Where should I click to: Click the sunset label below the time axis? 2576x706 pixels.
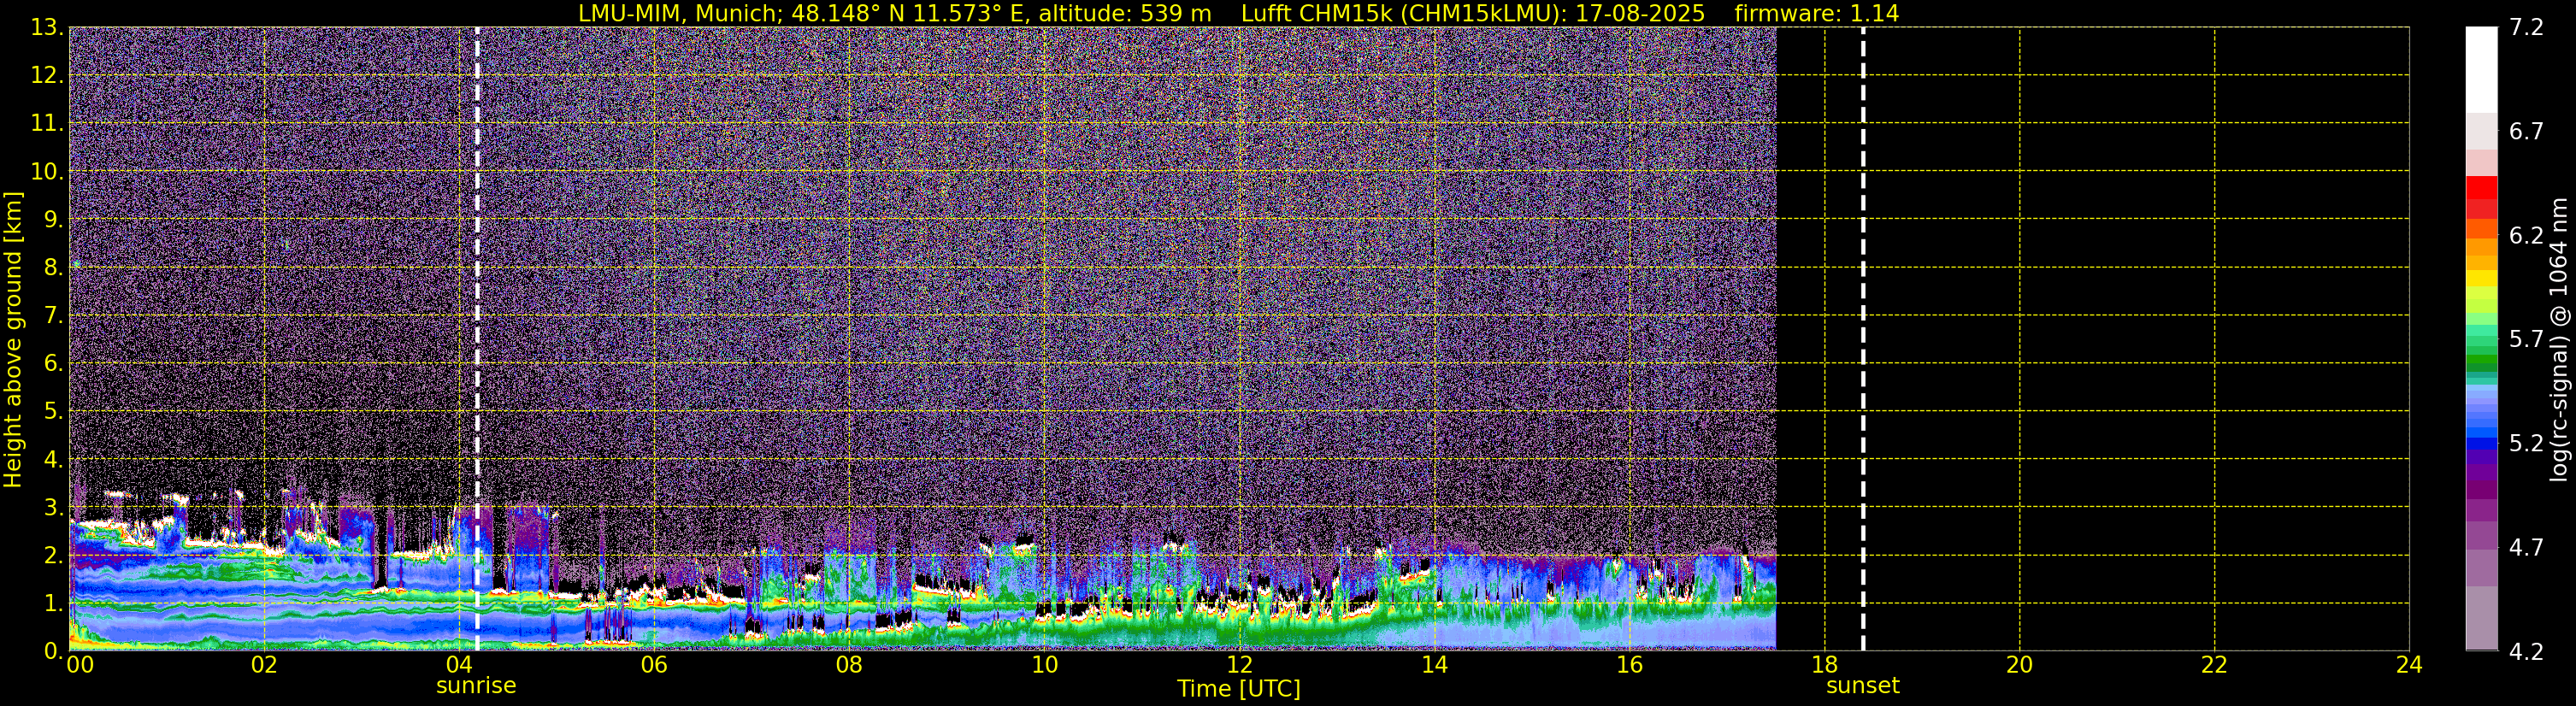[1862, 686]
